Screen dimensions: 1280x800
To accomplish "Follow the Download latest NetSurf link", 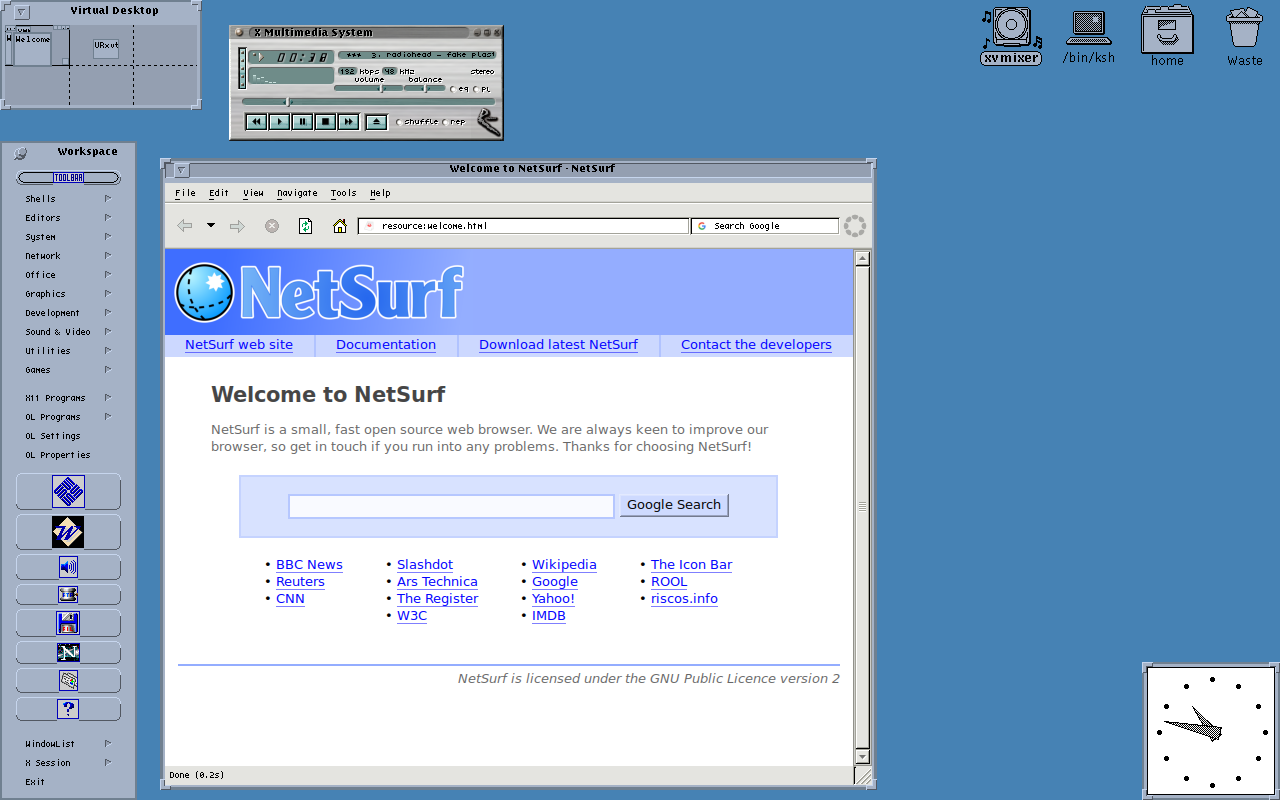I will pyautogui.click(x=558, y=345).
